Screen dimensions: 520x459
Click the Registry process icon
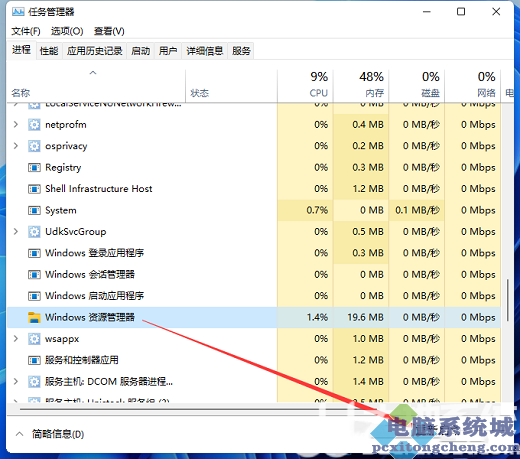34,167
